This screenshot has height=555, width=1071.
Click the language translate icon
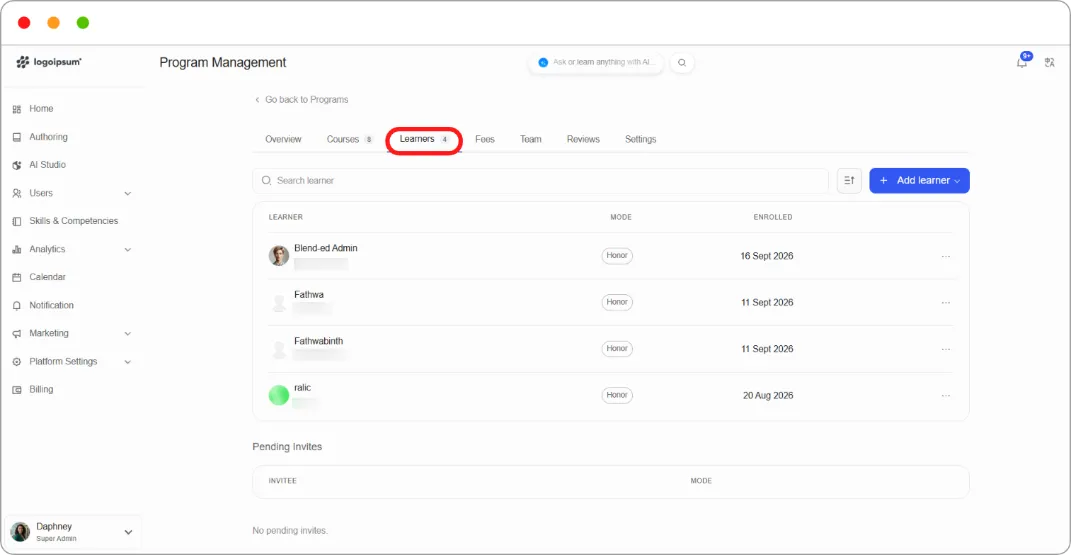pos(1050,63)
